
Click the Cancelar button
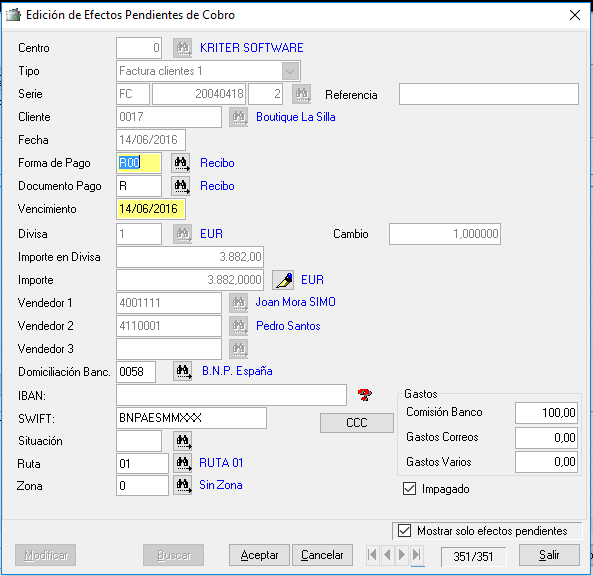pyautogui.click(x=322, y=555)
